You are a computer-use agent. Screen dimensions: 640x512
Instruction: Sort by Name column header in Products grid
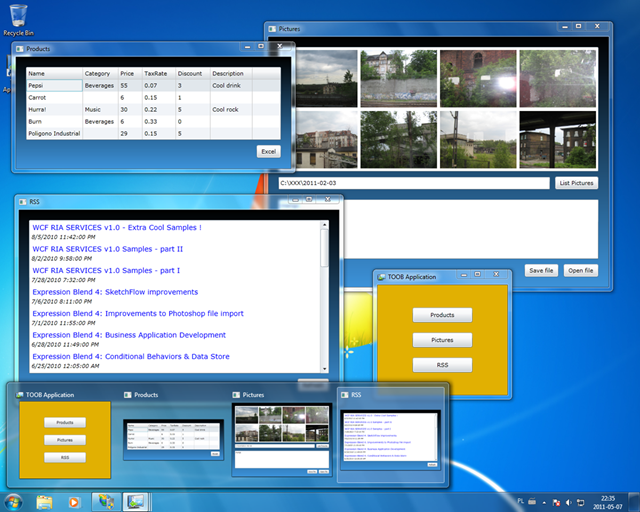pyautogui.click(x=54, y=73)
